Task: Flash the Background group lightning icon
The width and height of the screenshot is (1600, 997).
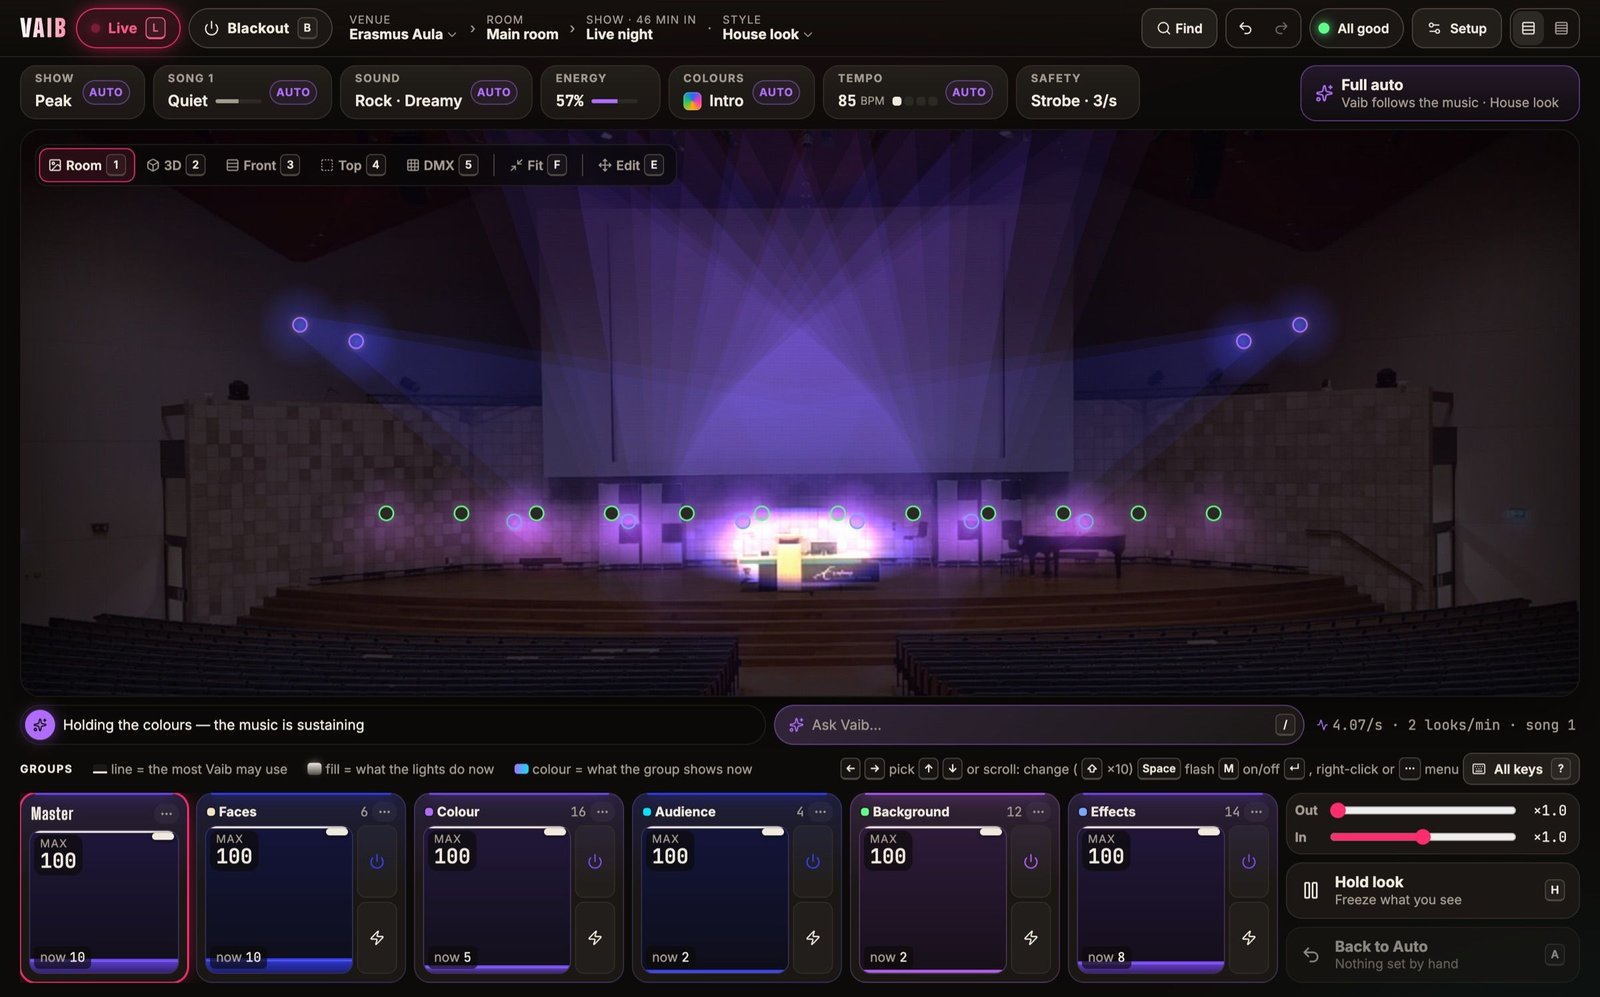Action: click(1031, 937)
